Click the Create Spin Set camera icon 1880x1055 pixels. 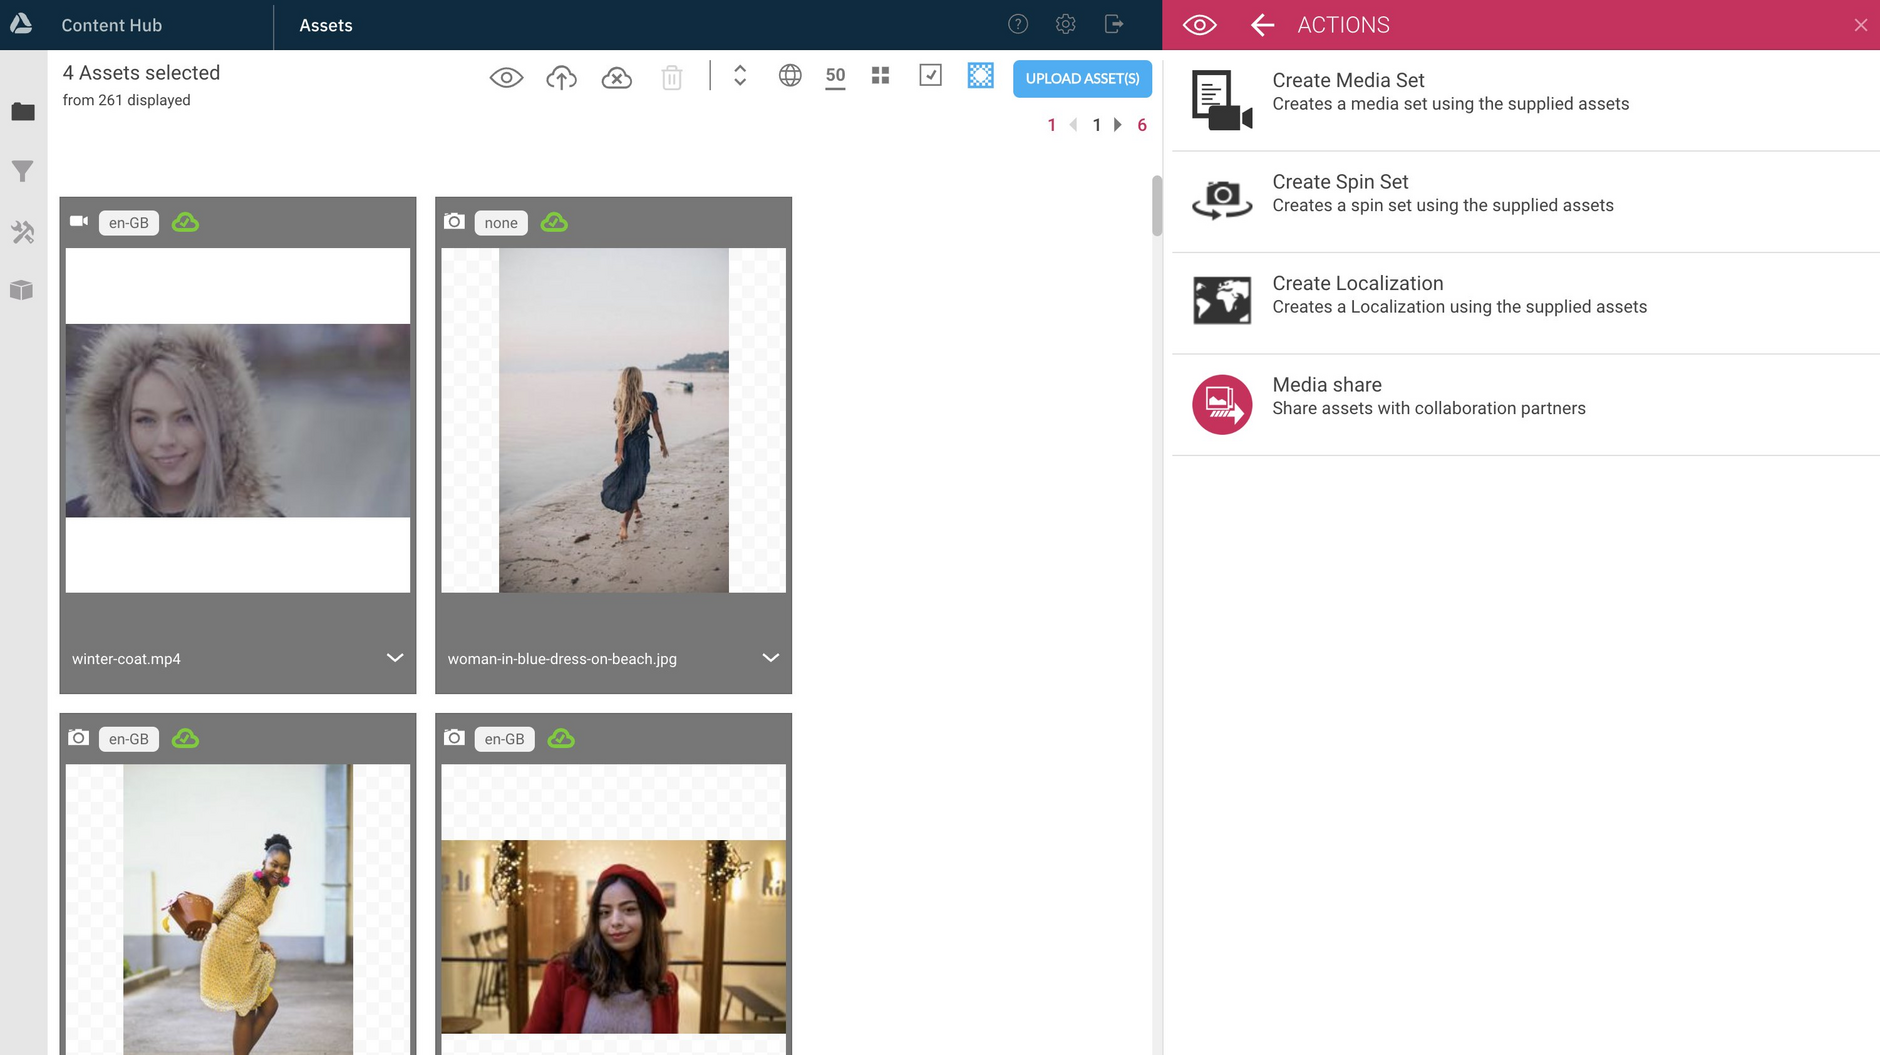click(x=1222, y=200)
